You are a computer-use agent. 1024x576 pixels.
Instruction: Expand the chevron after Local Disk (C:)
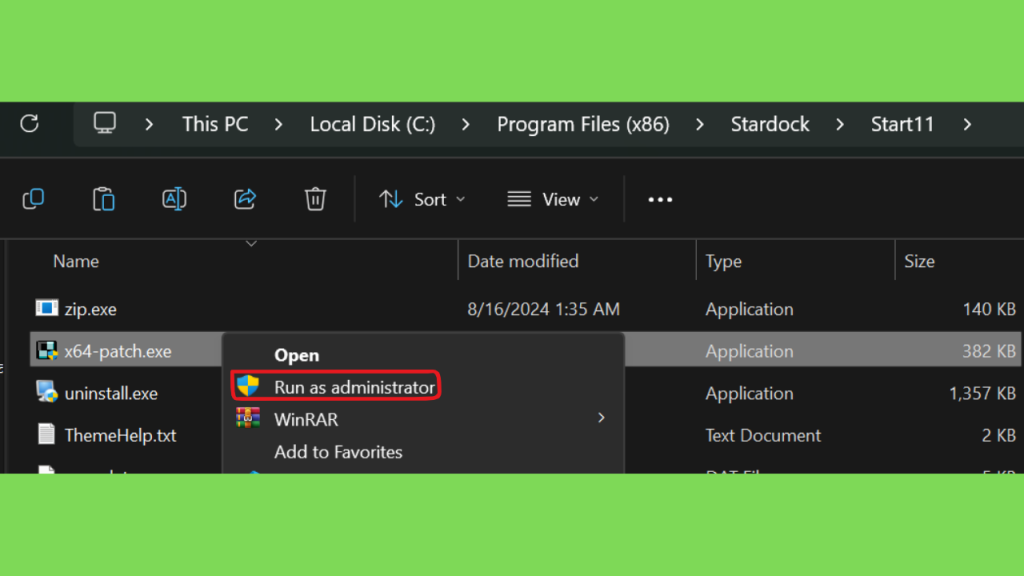coord(466,124)
